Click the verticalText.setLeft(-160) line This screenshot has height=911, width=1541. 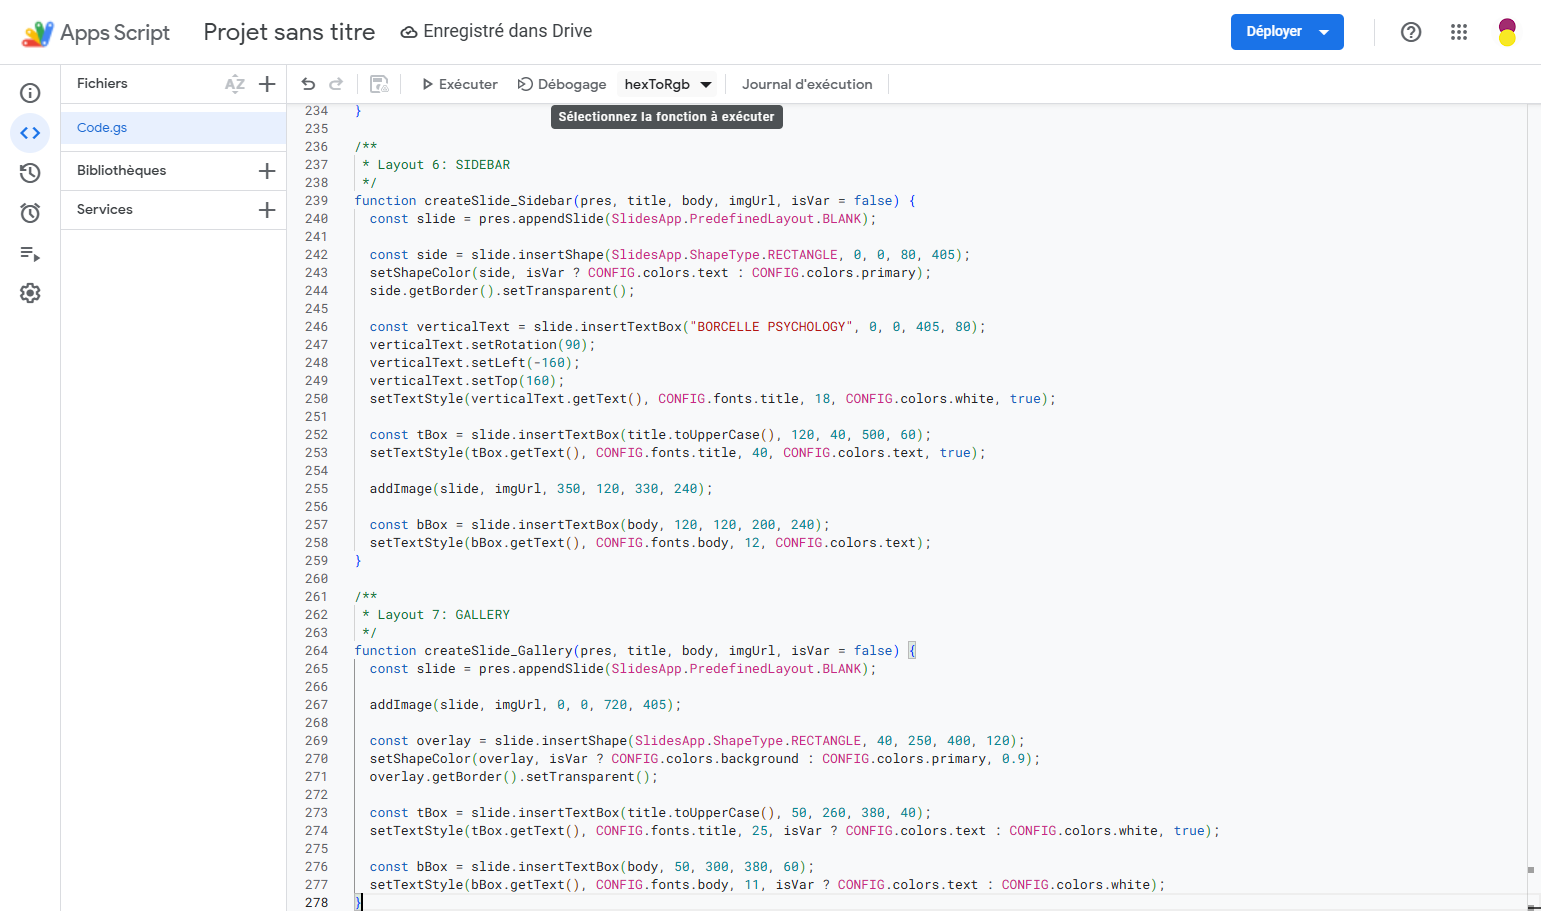(474, 363)
